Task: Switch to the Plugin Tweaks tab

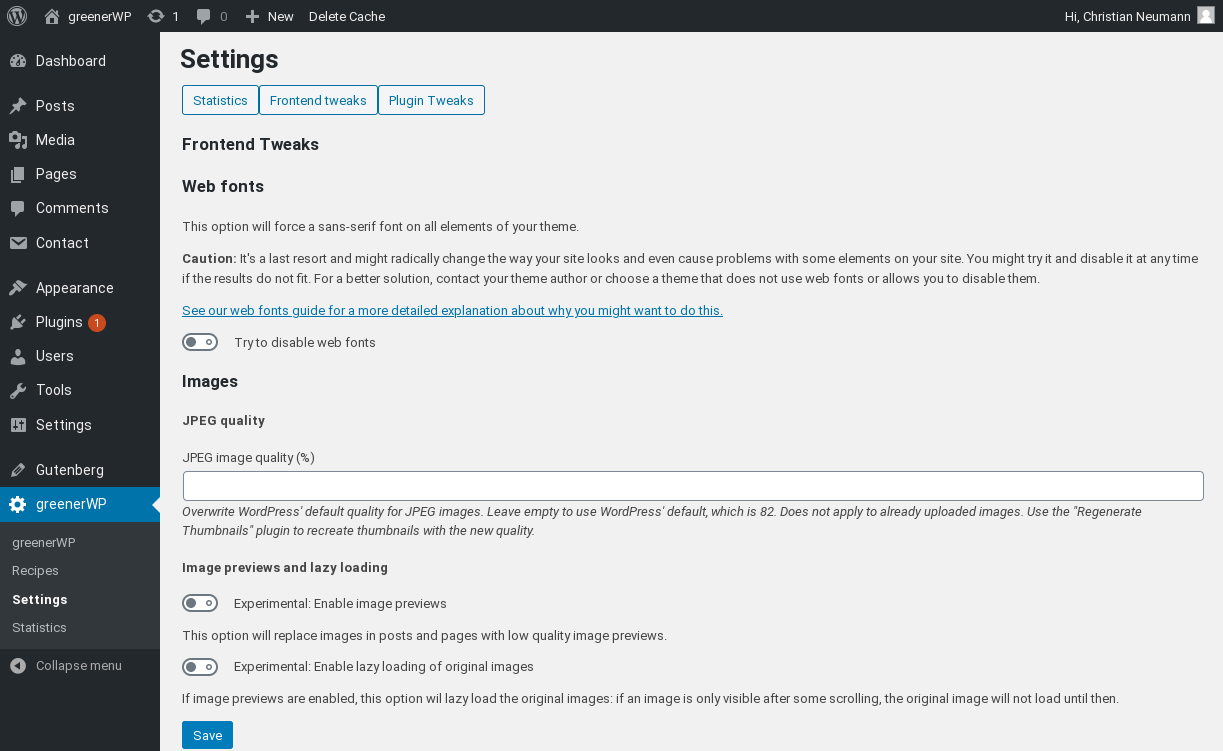Action: (x=431, y=100)
